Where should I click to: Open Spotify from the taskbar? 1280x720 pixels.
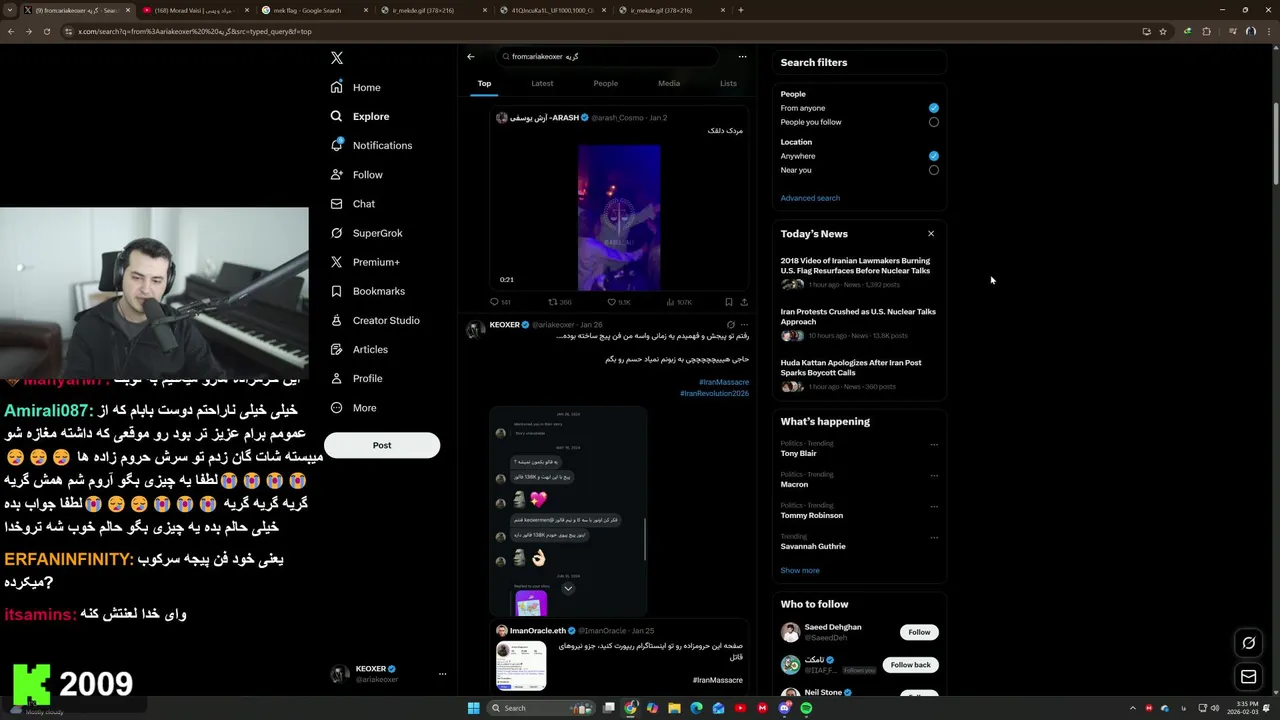pos(806,708)
